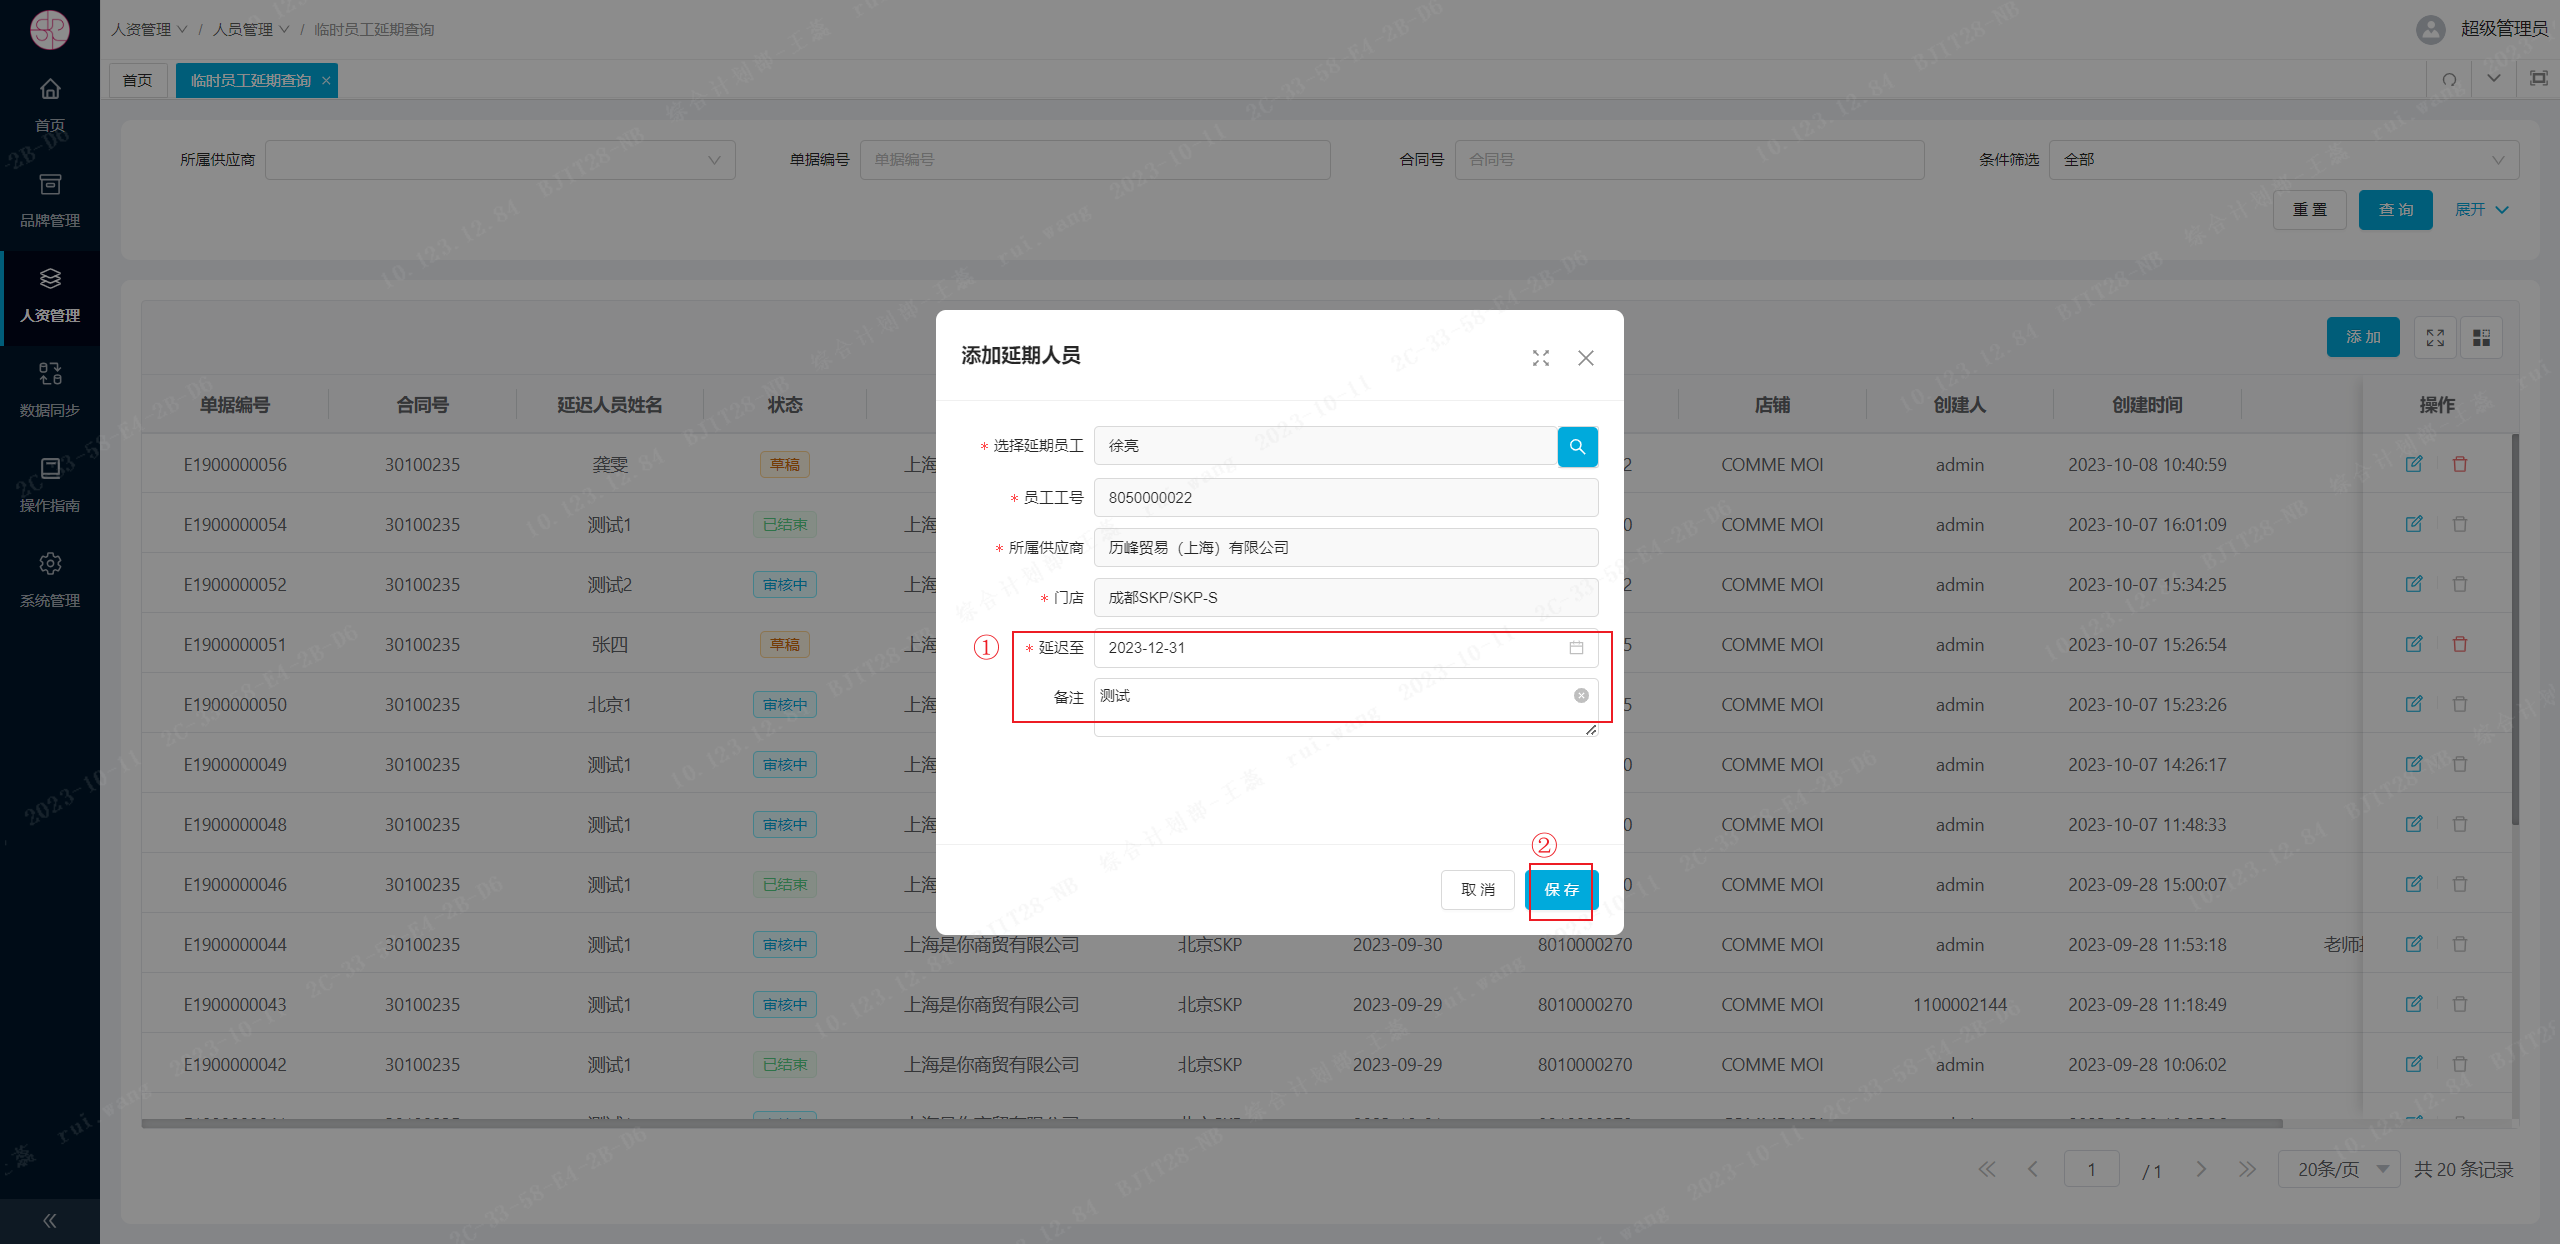This screenshot has height=1244, width=2560.
Task: Click cell E1900000042
Action: 235,1065
